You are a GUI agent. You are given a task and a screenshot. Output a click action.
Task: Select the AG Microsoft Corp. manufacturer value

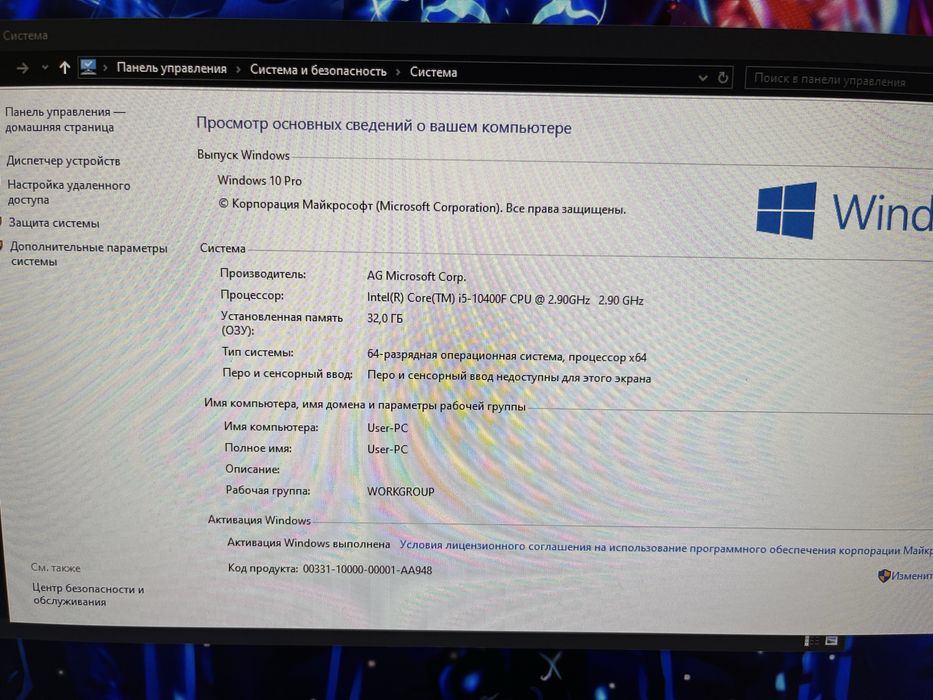416,276
